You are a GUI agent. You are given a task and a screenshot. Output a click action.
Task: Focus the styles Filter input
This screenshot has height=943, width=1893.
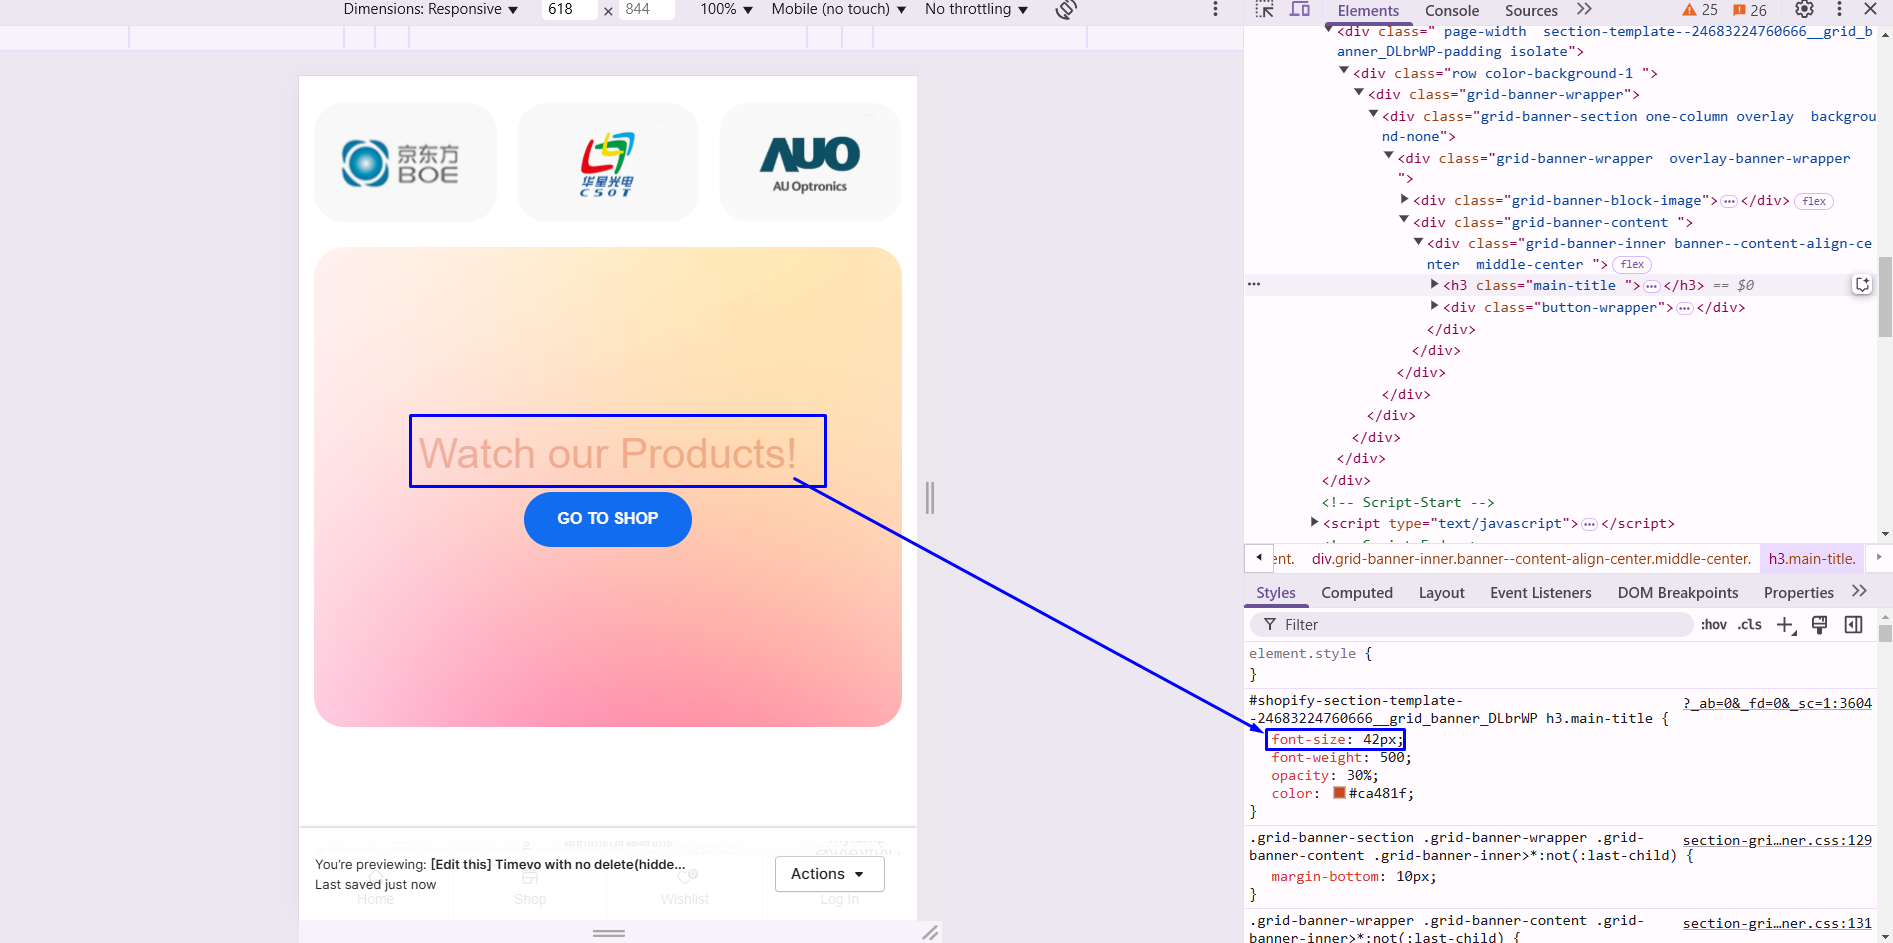tap(1470, 625)
